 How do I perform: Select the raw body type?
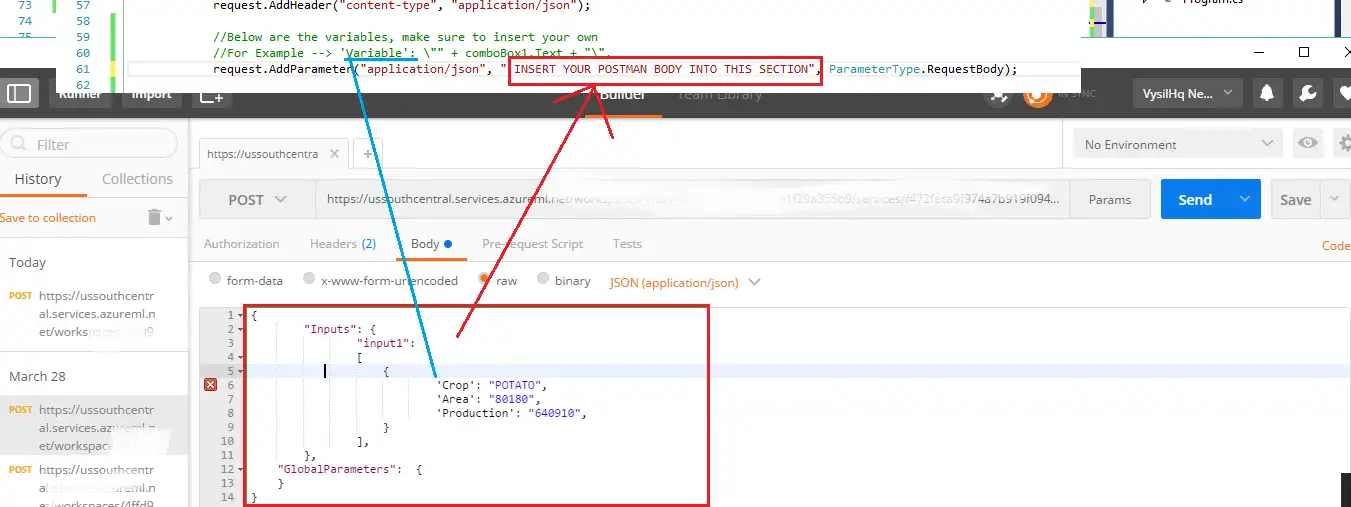[x=485, y=280]
